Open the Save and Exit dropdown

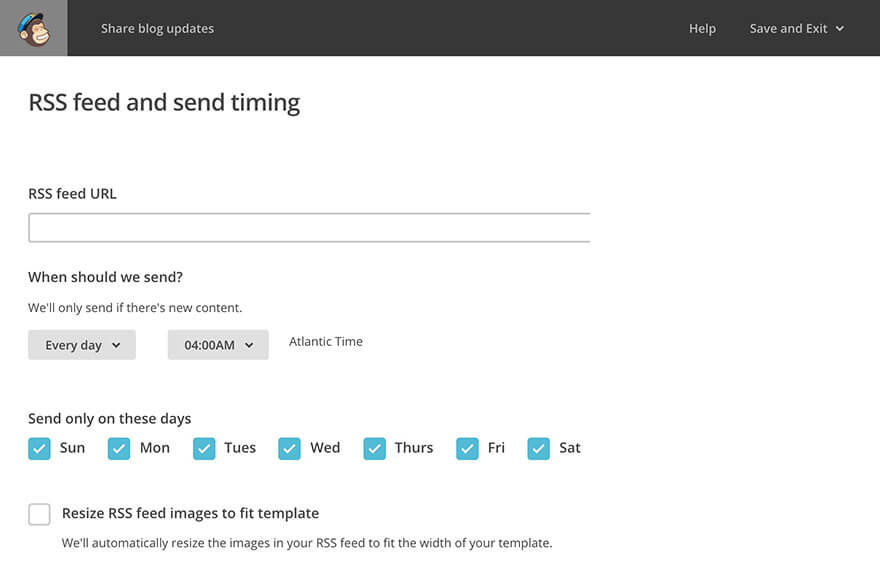(x=796, y=28)
